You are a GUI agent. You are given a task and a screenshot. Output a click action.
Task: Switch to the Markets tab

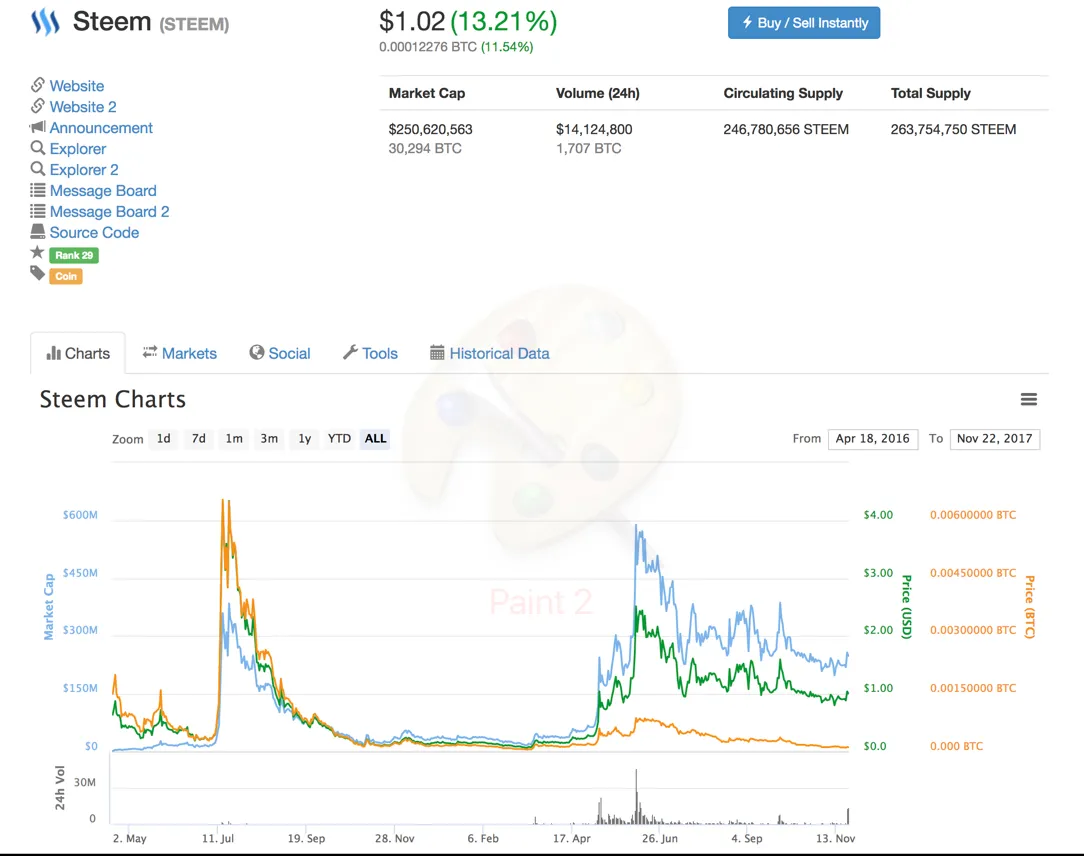(180, 353)
